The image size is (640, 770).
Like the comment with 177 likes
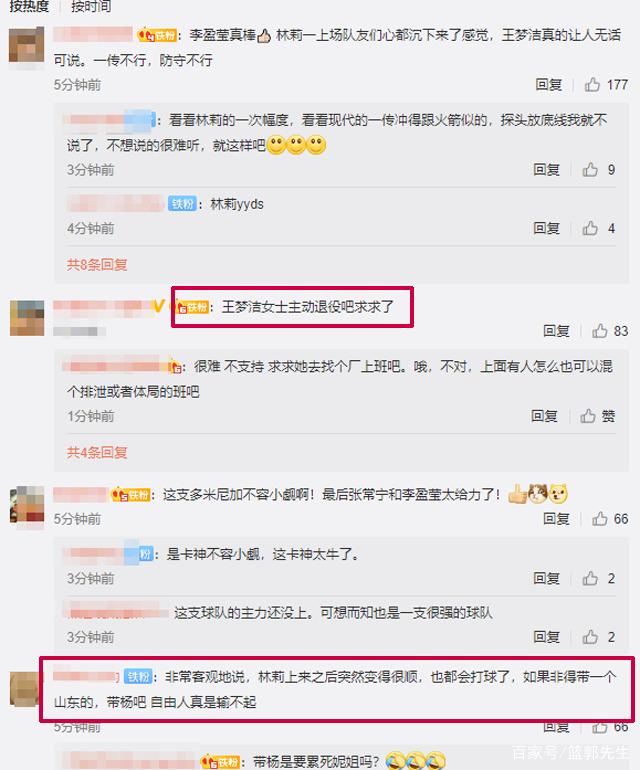pos(592,84)
